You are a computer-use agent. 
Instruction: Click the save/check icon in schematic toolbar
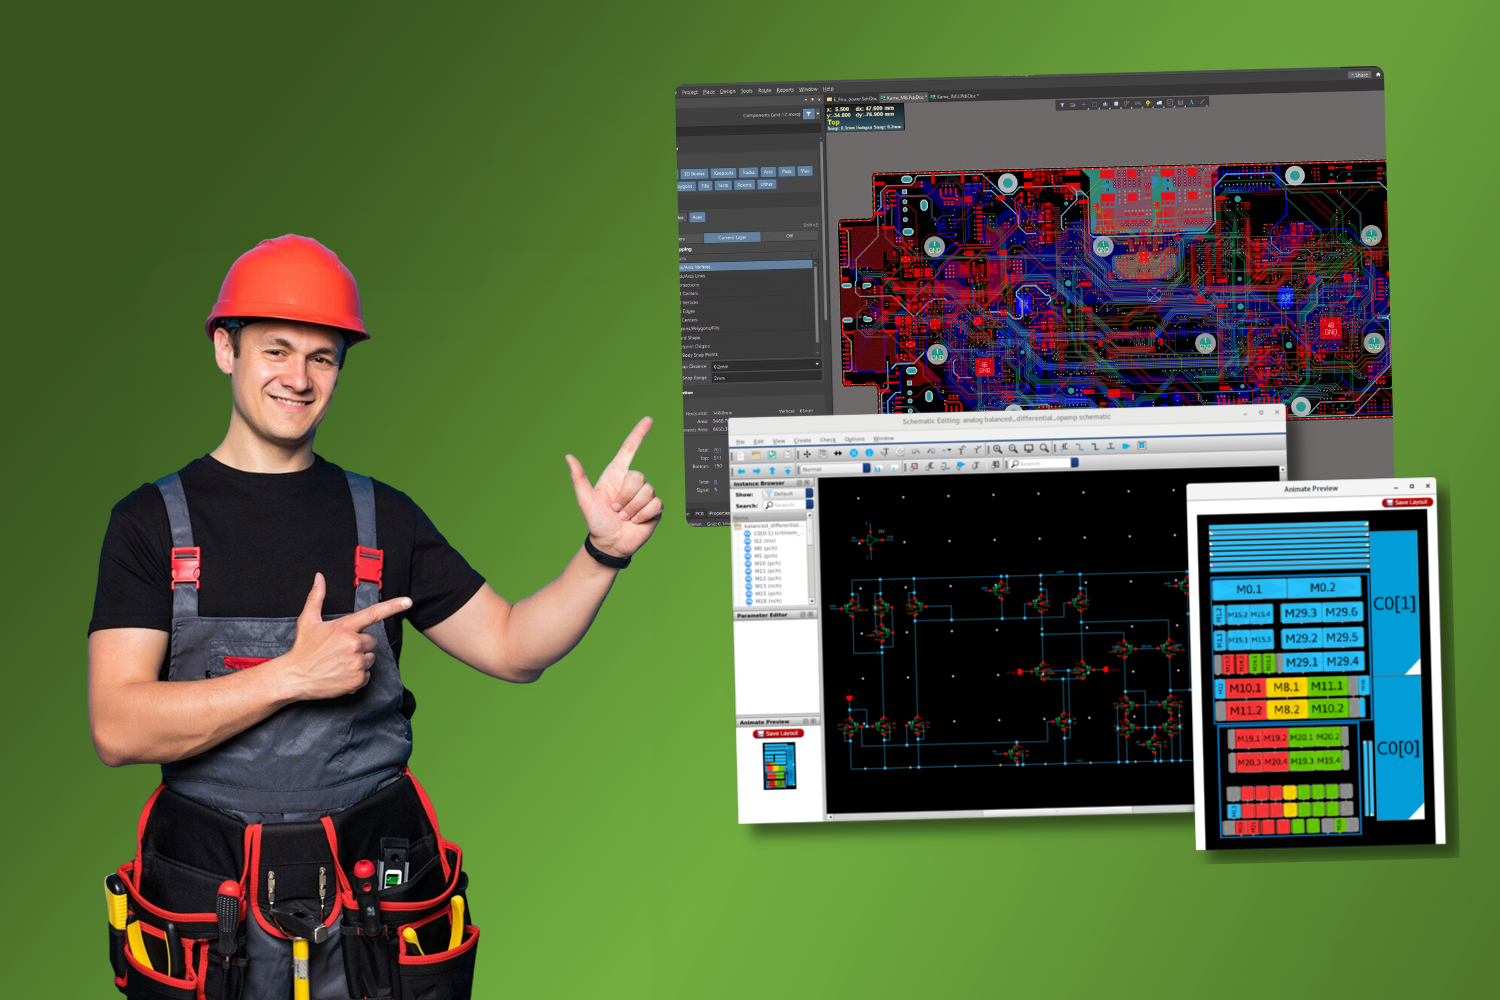pyautogui.click(x=772, y=455)
